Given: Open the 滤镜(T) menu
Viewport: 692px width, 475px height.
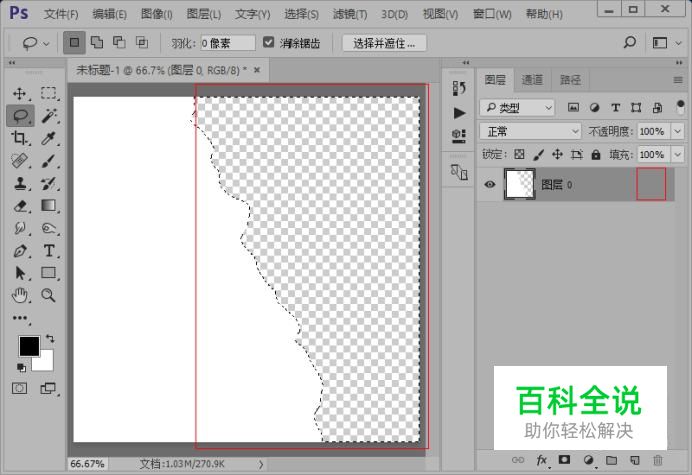Looking at the screenshot, I should [x=350, y=14].
